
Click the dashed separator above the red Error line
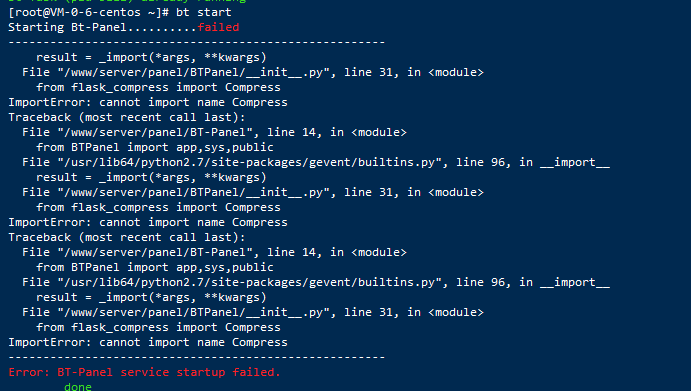coord(197,357)
